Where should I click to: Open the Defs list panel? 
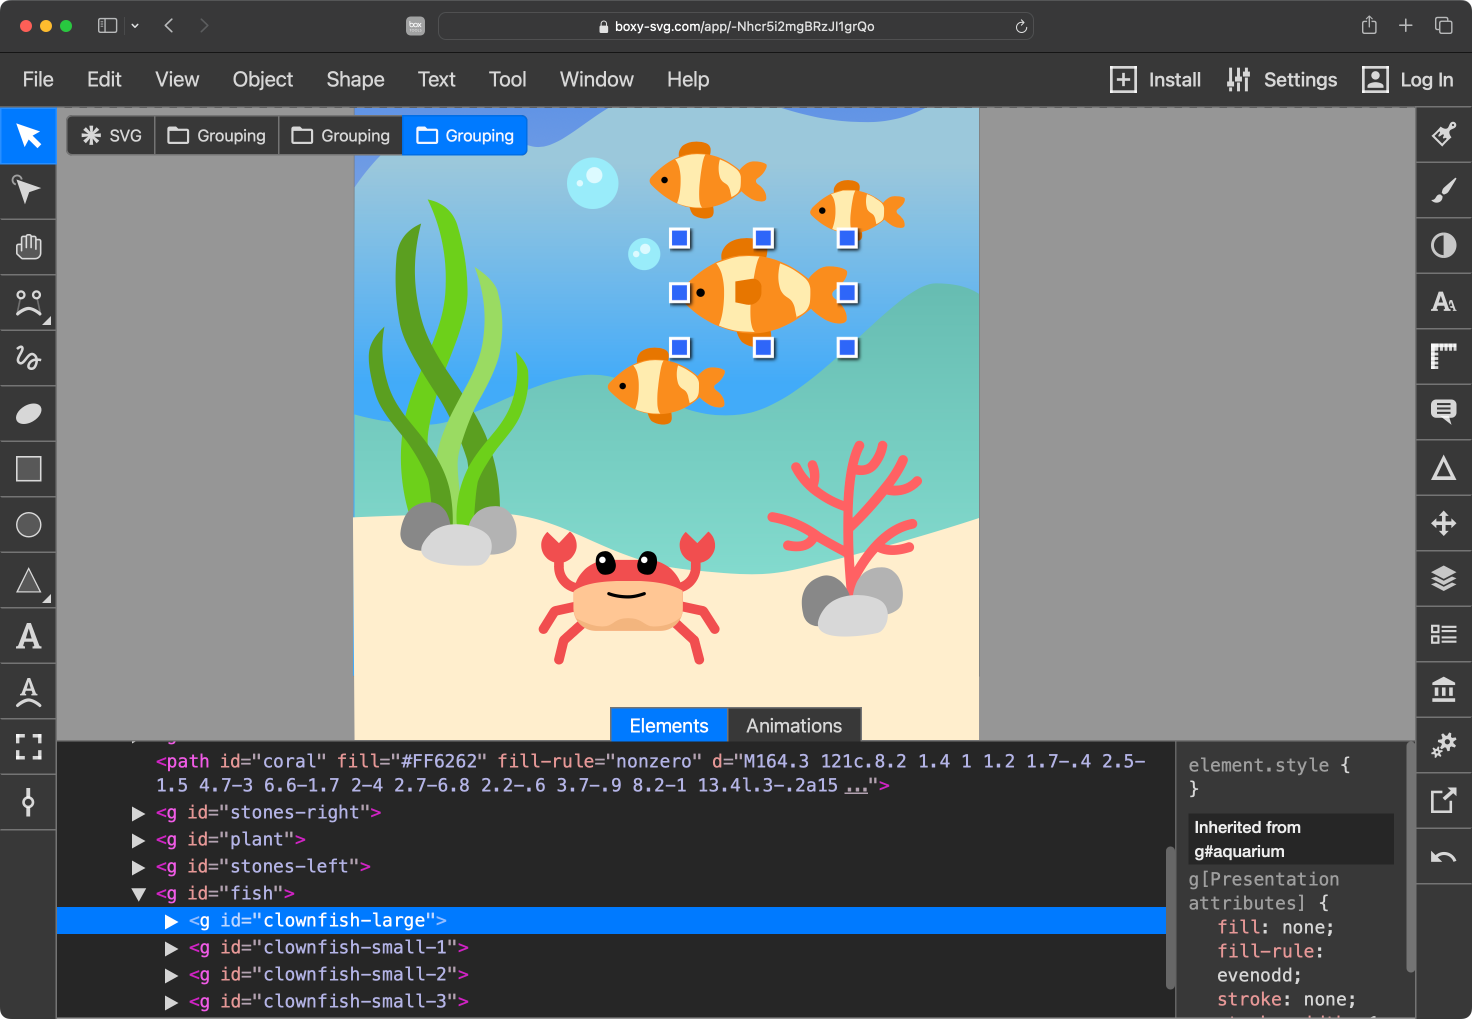click(x=1443, y=634)
